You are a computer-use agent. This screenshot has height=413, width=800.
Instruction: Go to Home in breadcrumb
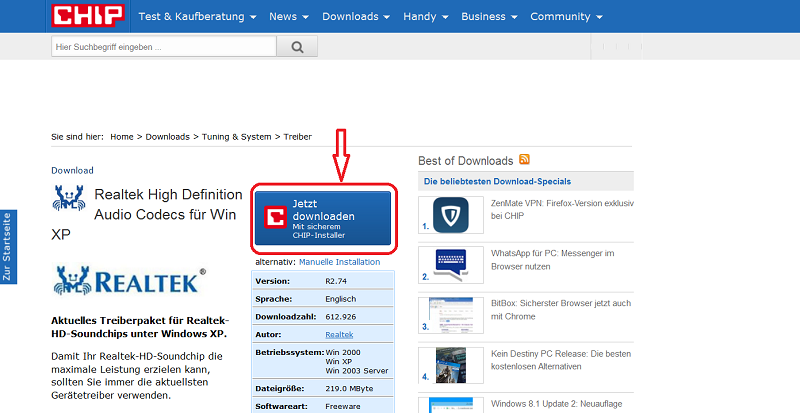tap(121, 137)
